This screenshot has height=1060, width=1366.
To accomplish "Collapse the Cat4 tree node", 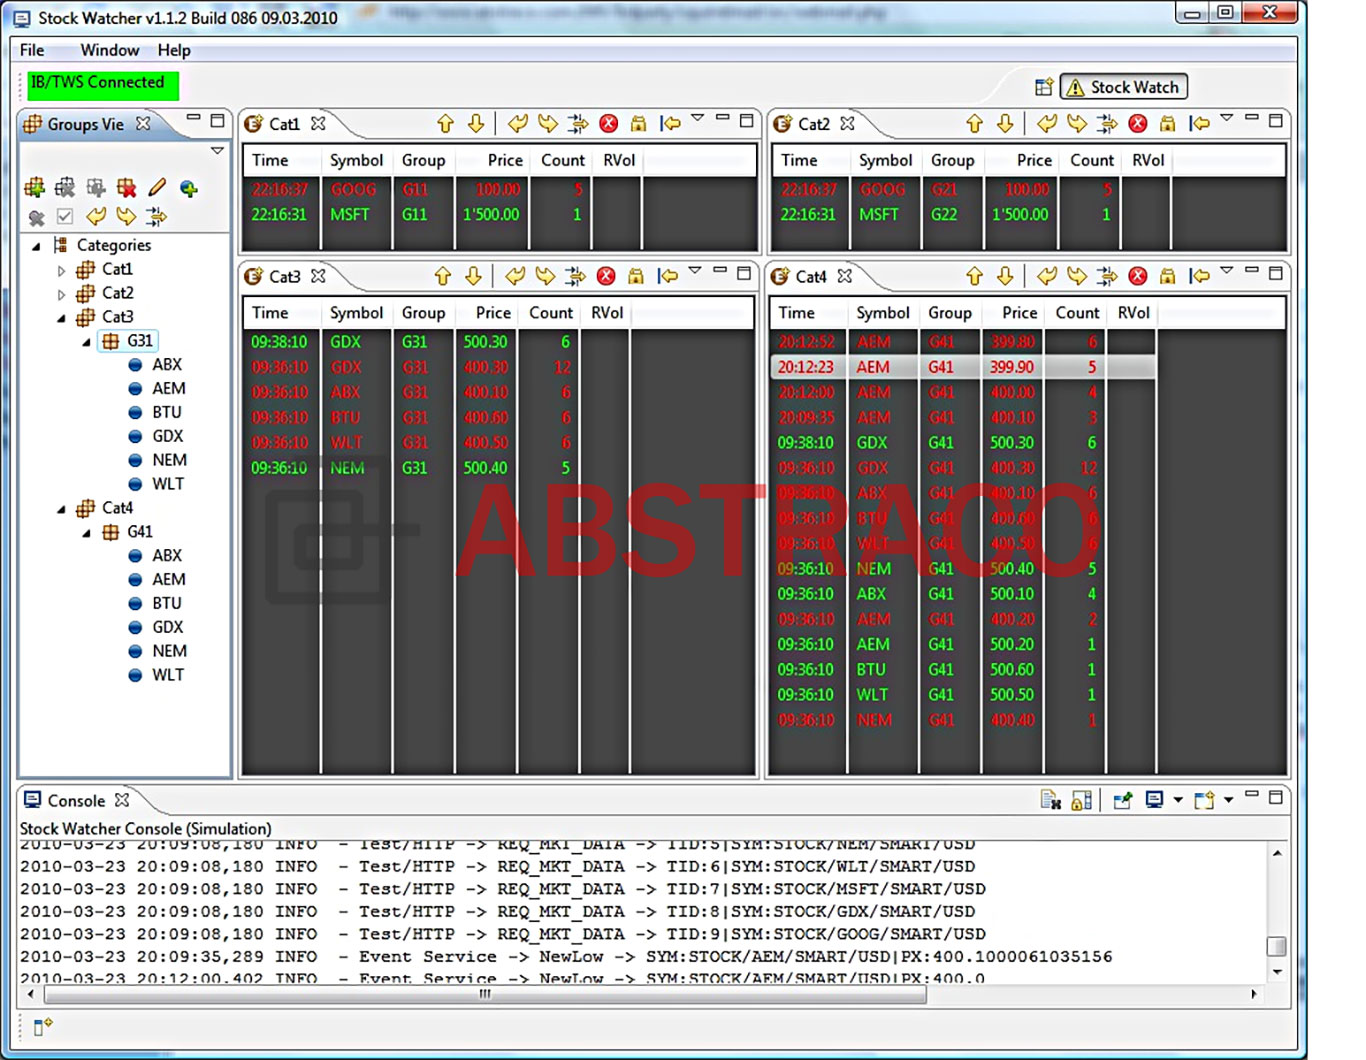I will click(61, 509).
